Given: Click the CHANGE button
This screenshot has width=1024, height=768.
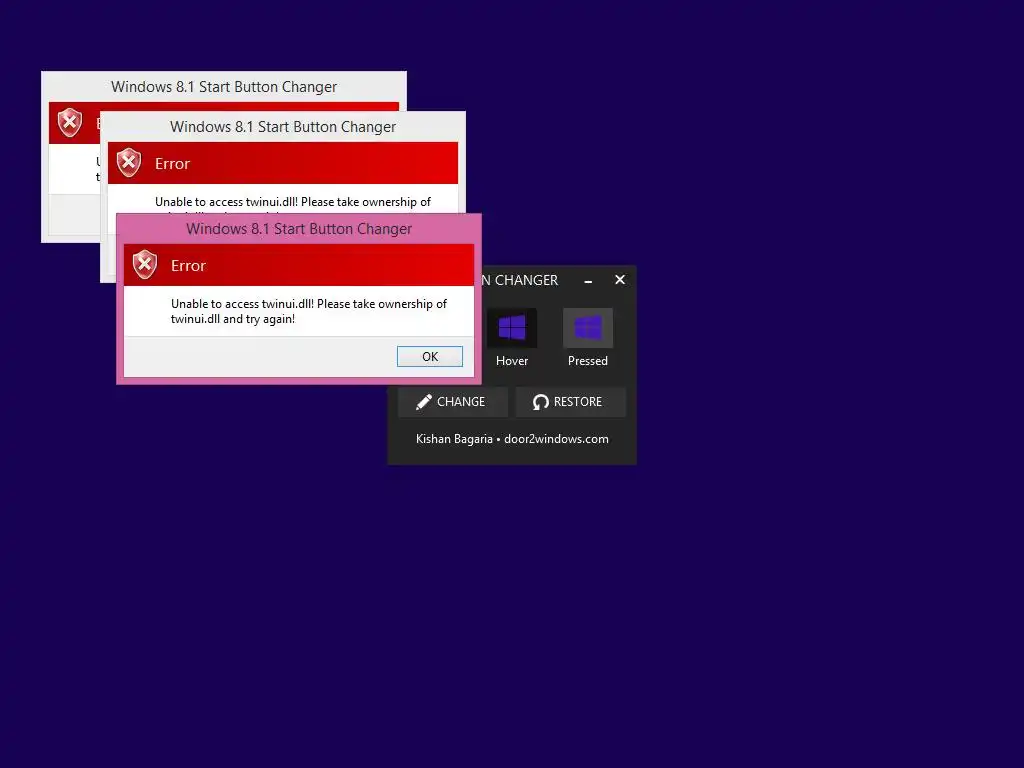Looking at the screenshot, I should [453, 402].
